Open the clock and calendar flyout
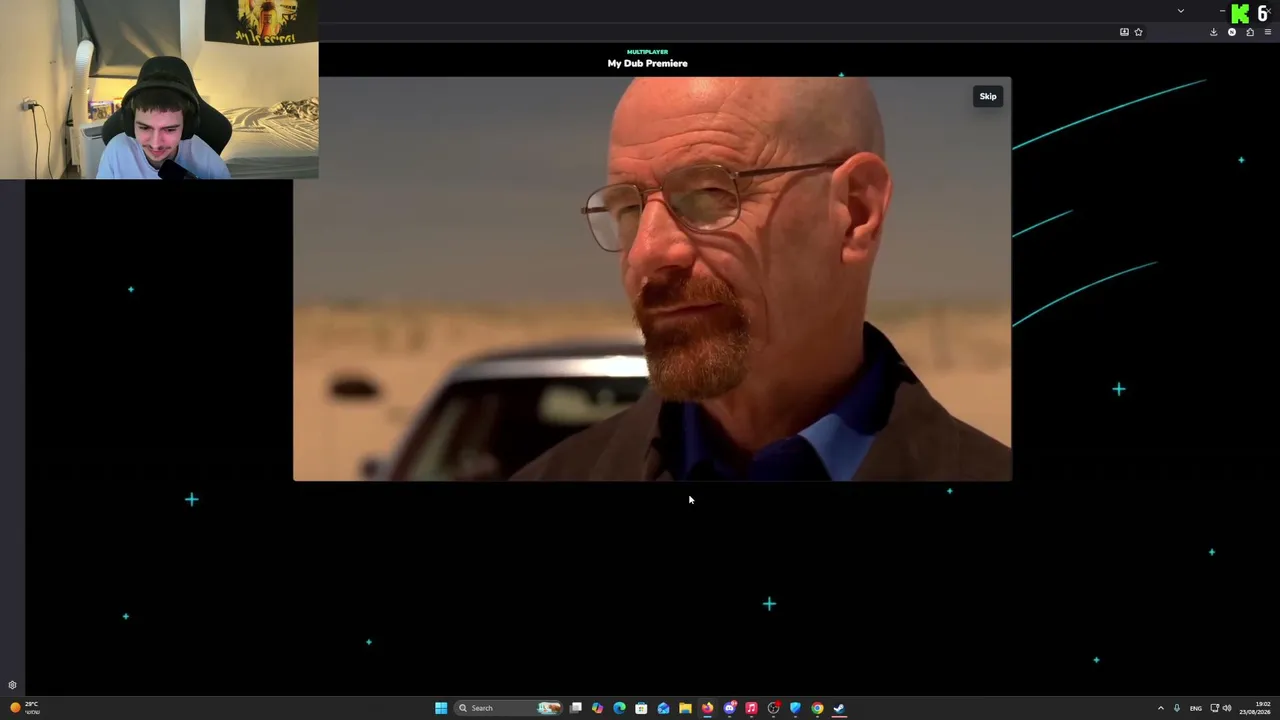1280x720 pixels. [x=1256, y=708]
